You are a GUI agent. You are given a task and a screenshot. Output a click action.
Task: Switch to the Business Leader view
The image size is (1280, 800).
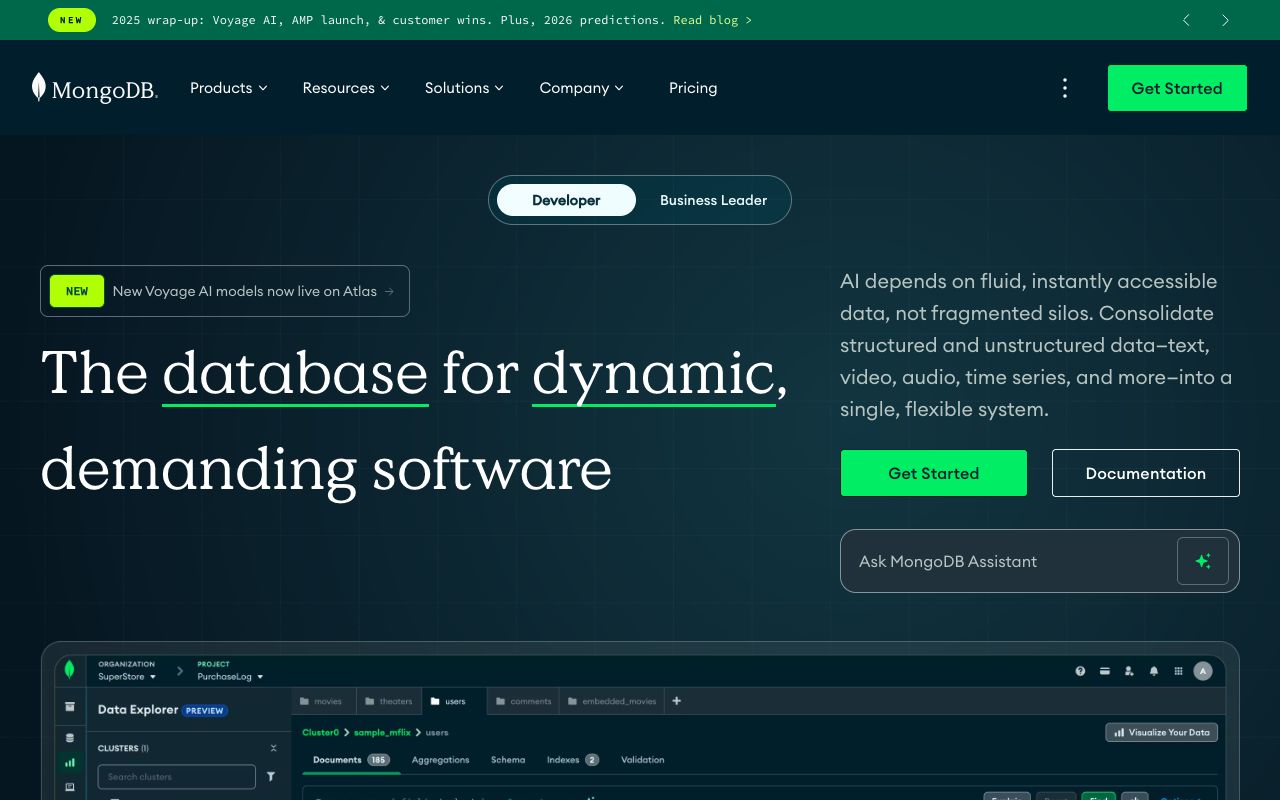pos(713,200)
